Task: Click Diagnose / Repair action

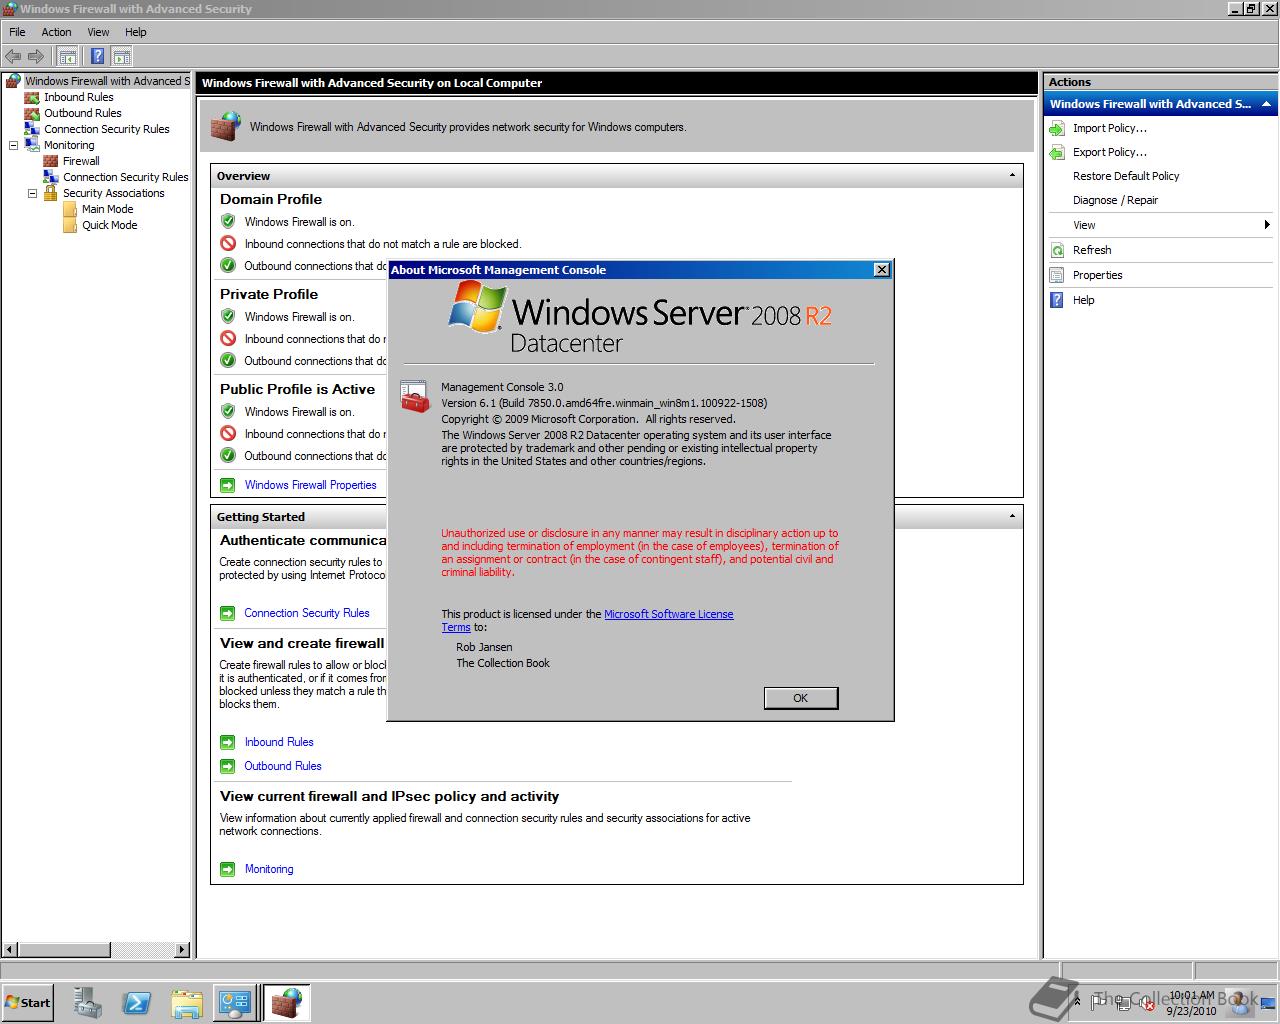Action: pos(1115,200)
